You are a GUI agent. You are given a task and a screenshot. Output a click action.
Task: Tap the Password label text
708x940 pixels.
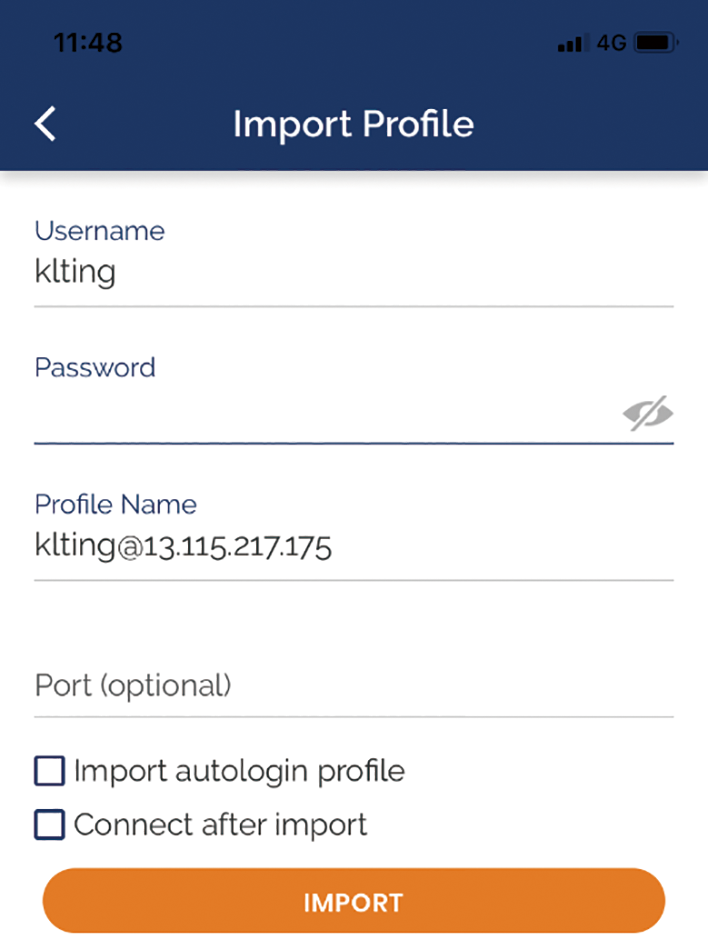(x=95, y=367)
